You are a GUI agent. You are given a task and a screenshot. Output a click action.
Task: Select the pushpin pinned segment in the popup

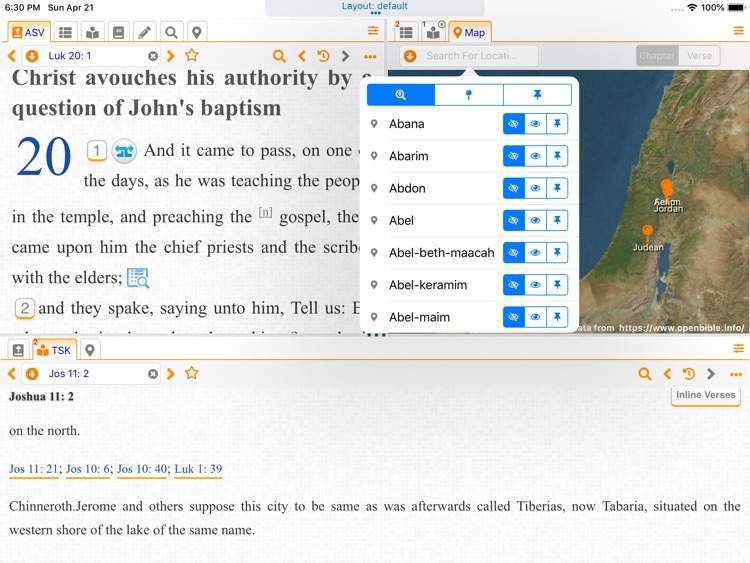pos(537,95)
